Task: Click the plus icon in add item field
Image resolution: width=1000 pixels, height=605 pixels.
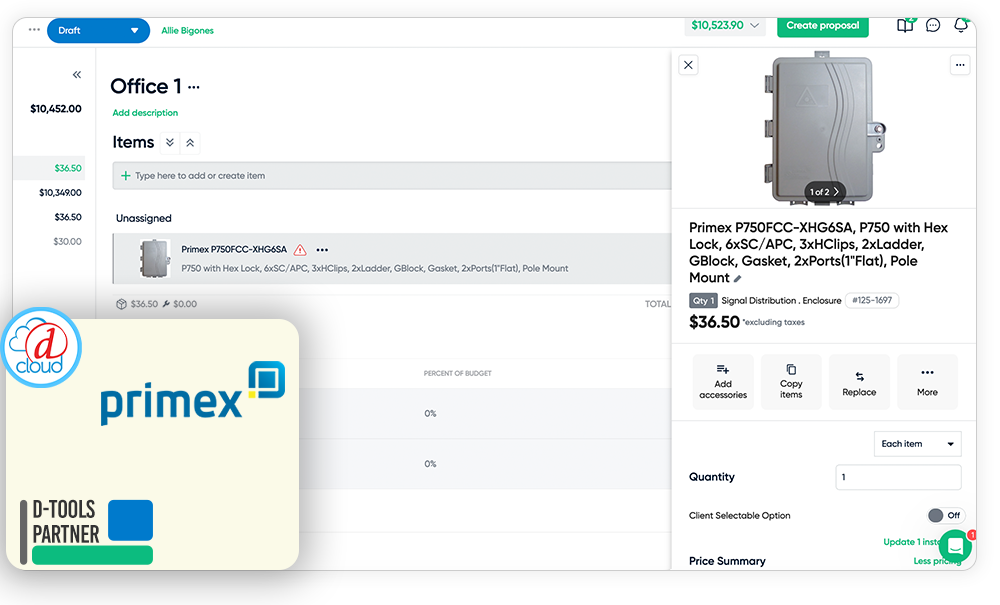Action: pos(126,175)
